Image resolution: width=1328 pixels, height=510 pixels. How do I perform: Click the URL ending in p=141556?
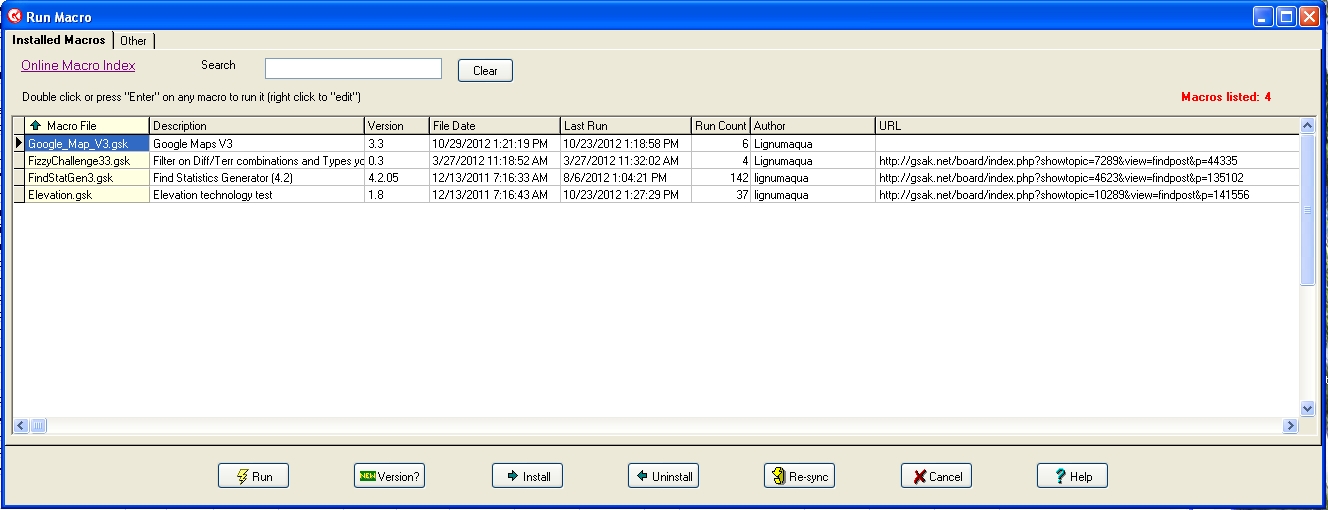coord(1064,194)
